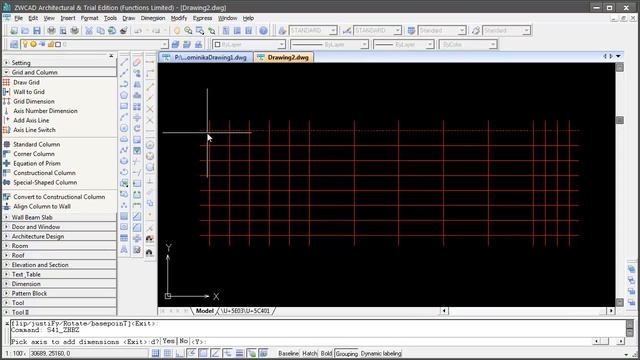Open the Express menu
This screenshot has height=360, width=640.
point(202,18)
